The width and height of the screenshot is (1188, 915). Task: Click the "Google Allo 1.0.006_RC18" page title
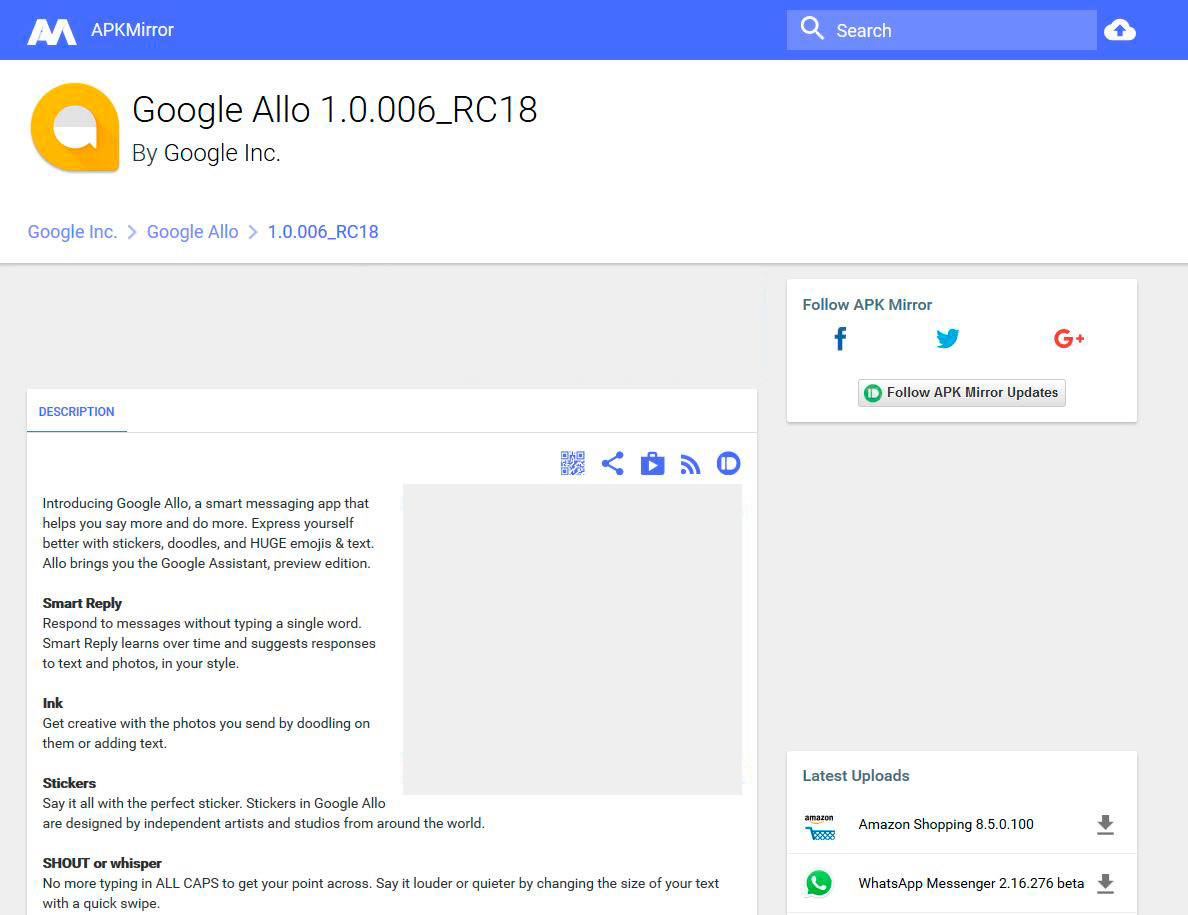(334, 110)
